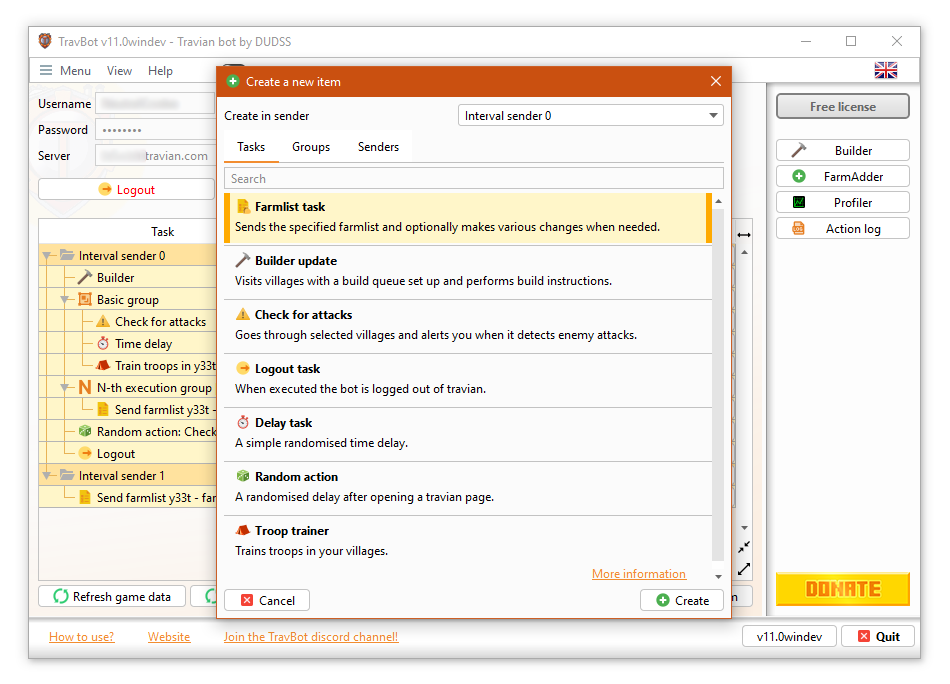Click the Refresh game data button
Screen dimensions: 950x684
pos(112,596)
